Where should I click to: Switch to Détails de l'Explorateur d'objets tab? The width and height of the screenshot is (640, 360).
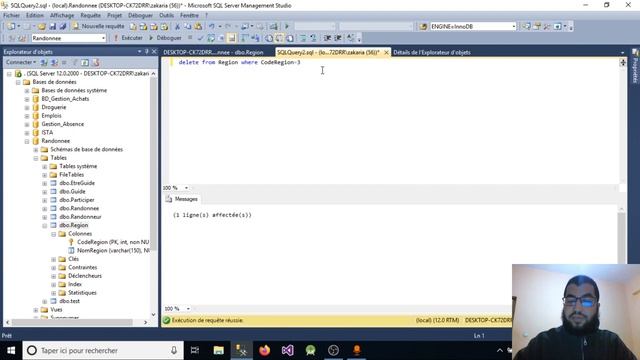[432, 52]
